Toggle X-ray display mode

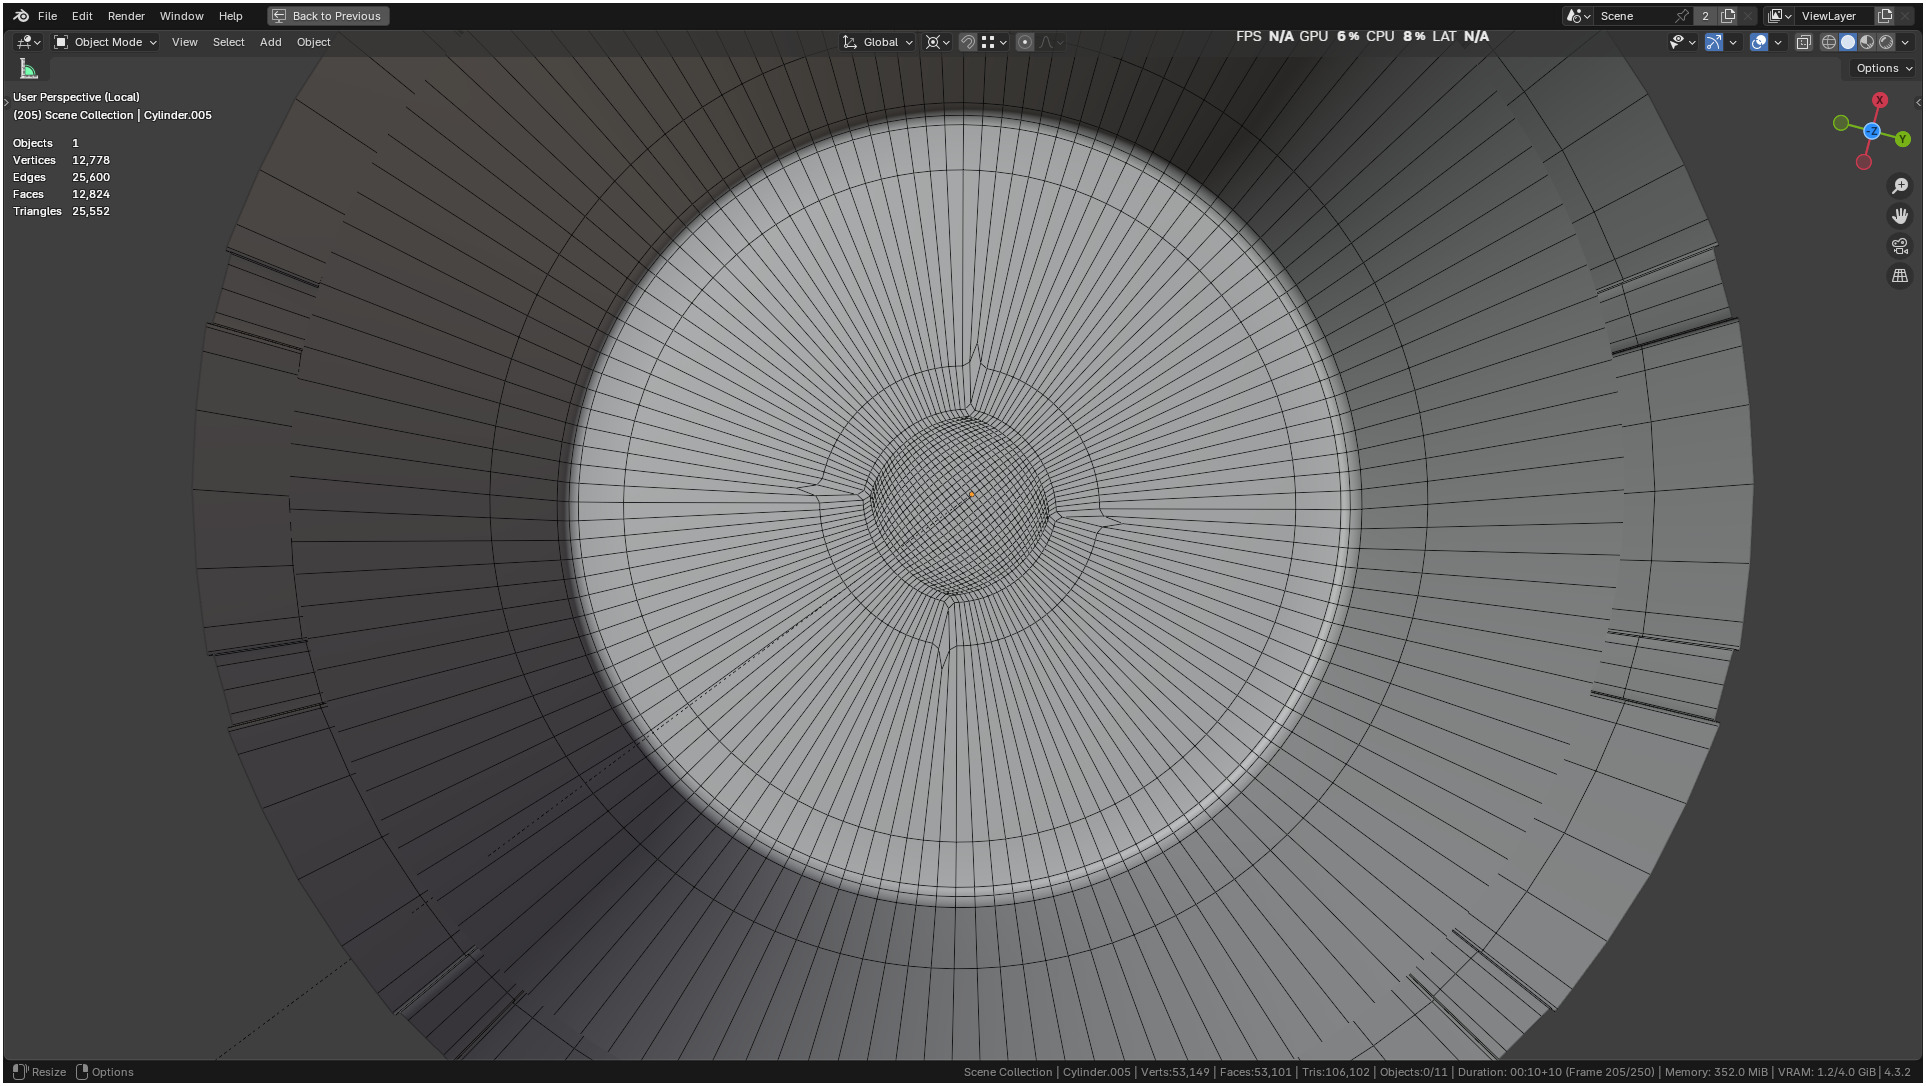click(1803, 42)
